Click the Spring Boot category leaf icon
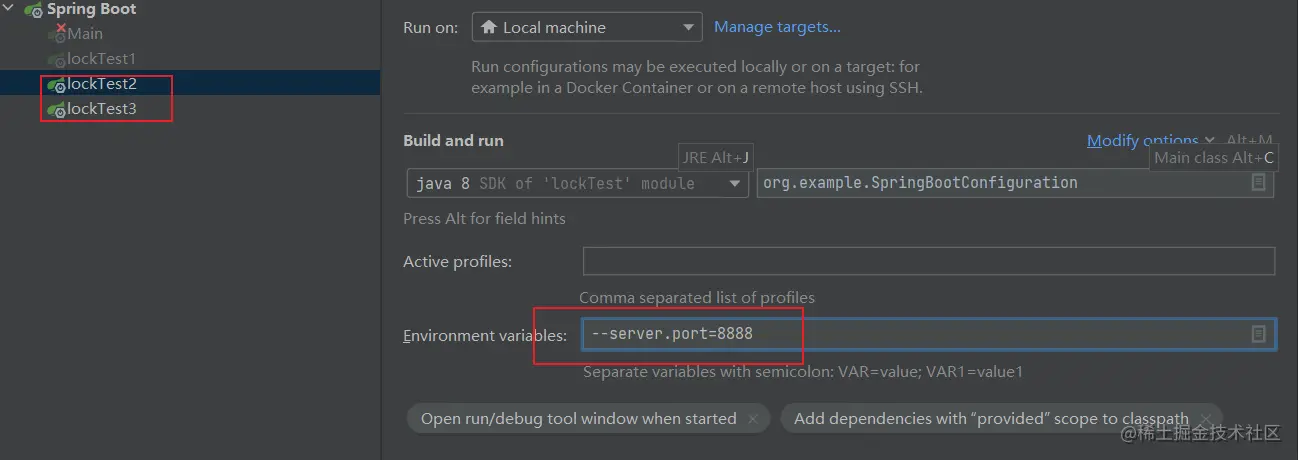The height and width of the screenshot is (460, 1298). (33, 10)
